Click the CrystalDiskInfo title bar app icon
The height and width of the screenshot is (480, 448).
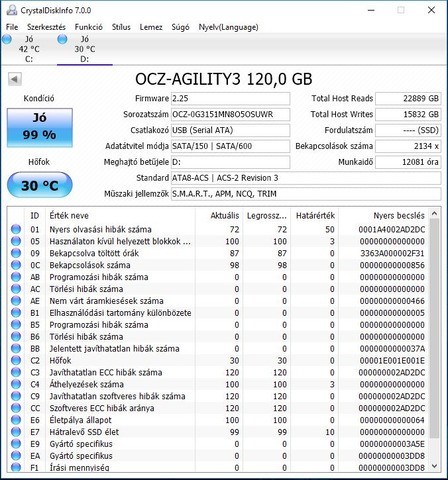(12, 10)
